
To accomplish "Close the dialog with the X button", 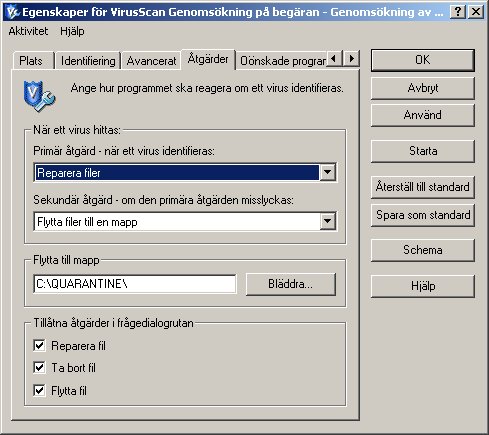I will pos(476,12).
